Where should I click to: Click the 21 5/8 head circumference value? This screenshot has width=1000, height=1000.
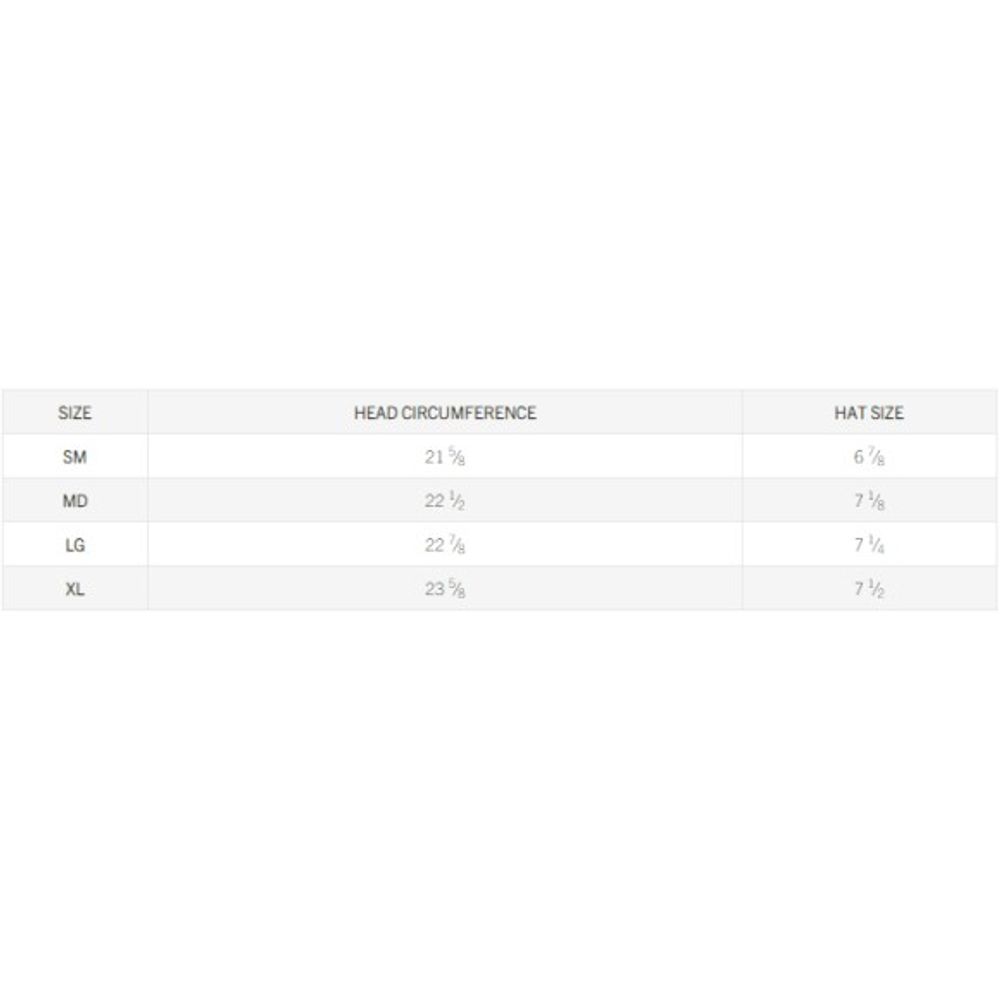[445, 458]
